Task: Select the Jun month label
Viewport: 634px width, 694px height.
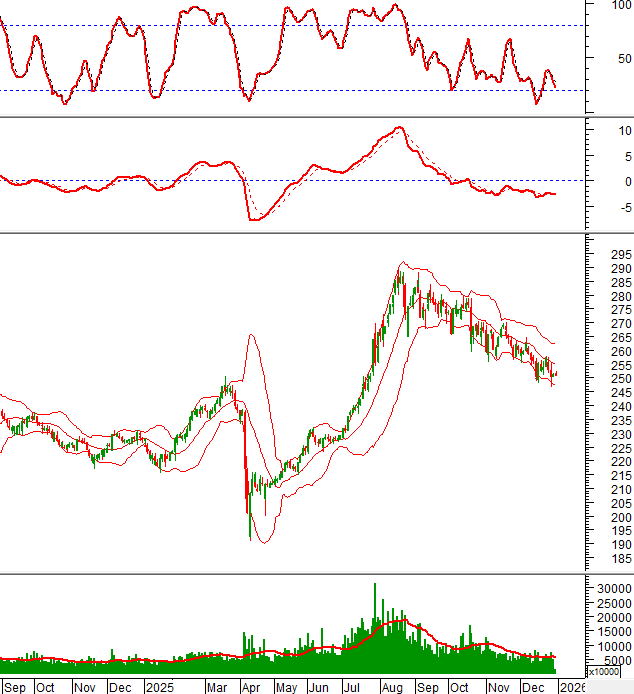Action: (319, 687)
